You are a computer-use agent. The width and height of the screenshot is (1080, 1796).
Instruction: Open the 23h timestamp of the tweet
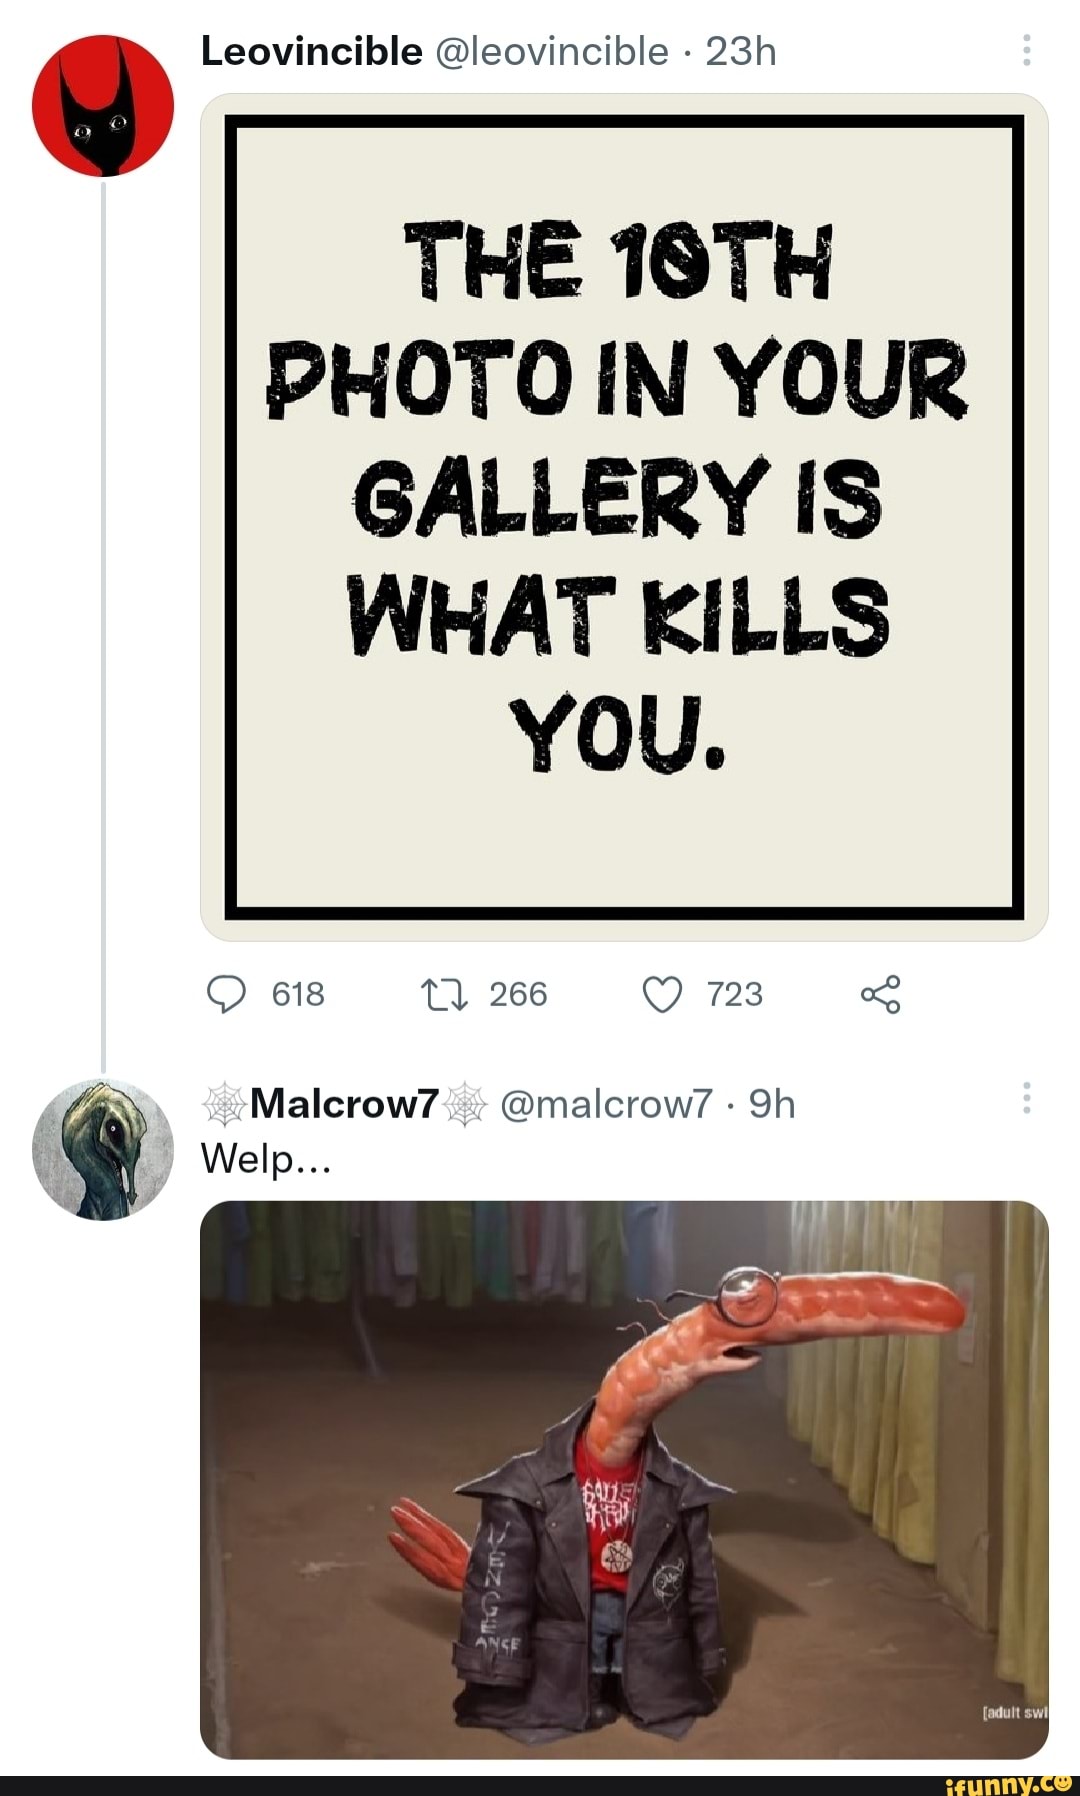point(741,51)
